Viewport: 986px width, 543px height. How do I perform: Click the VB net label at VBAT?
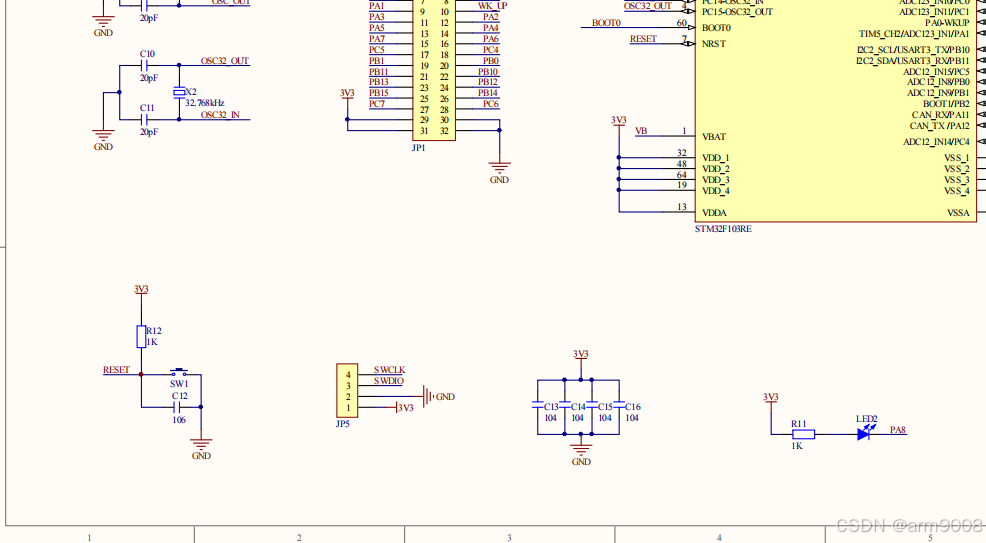(x=641, y=131)
